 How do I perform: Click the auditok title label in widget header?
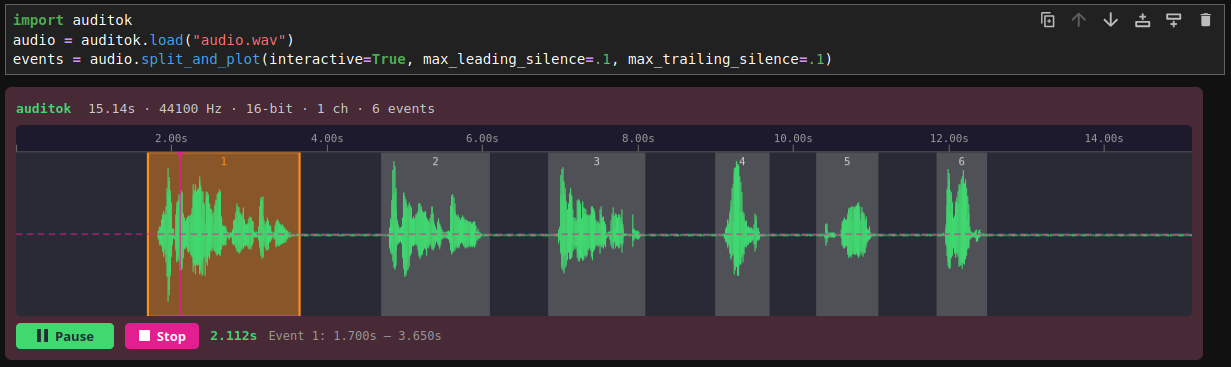click(43, 108)
